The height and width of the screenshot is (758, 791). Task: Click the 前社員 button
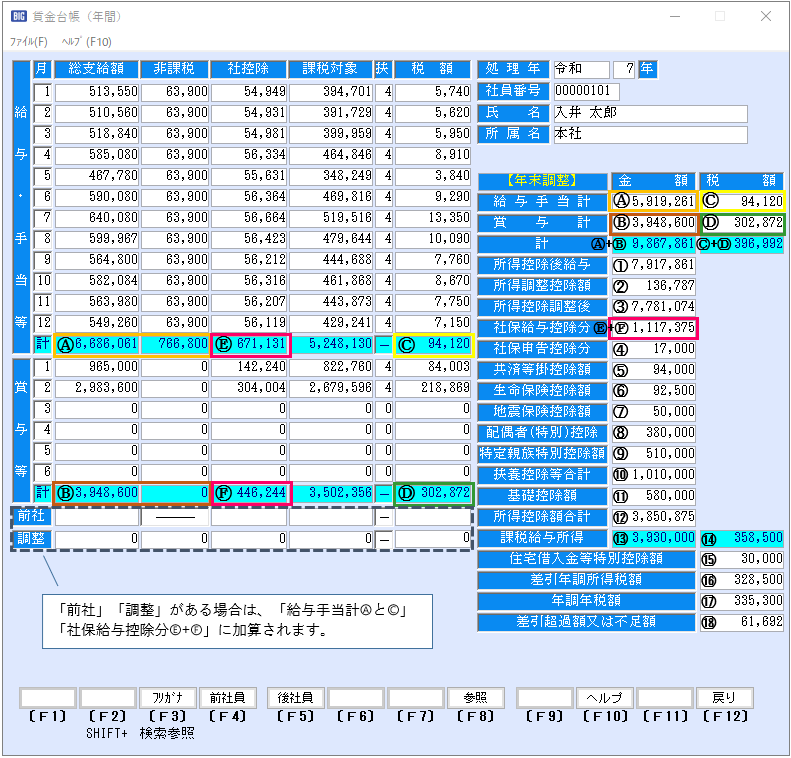click(x=228, y=698)
